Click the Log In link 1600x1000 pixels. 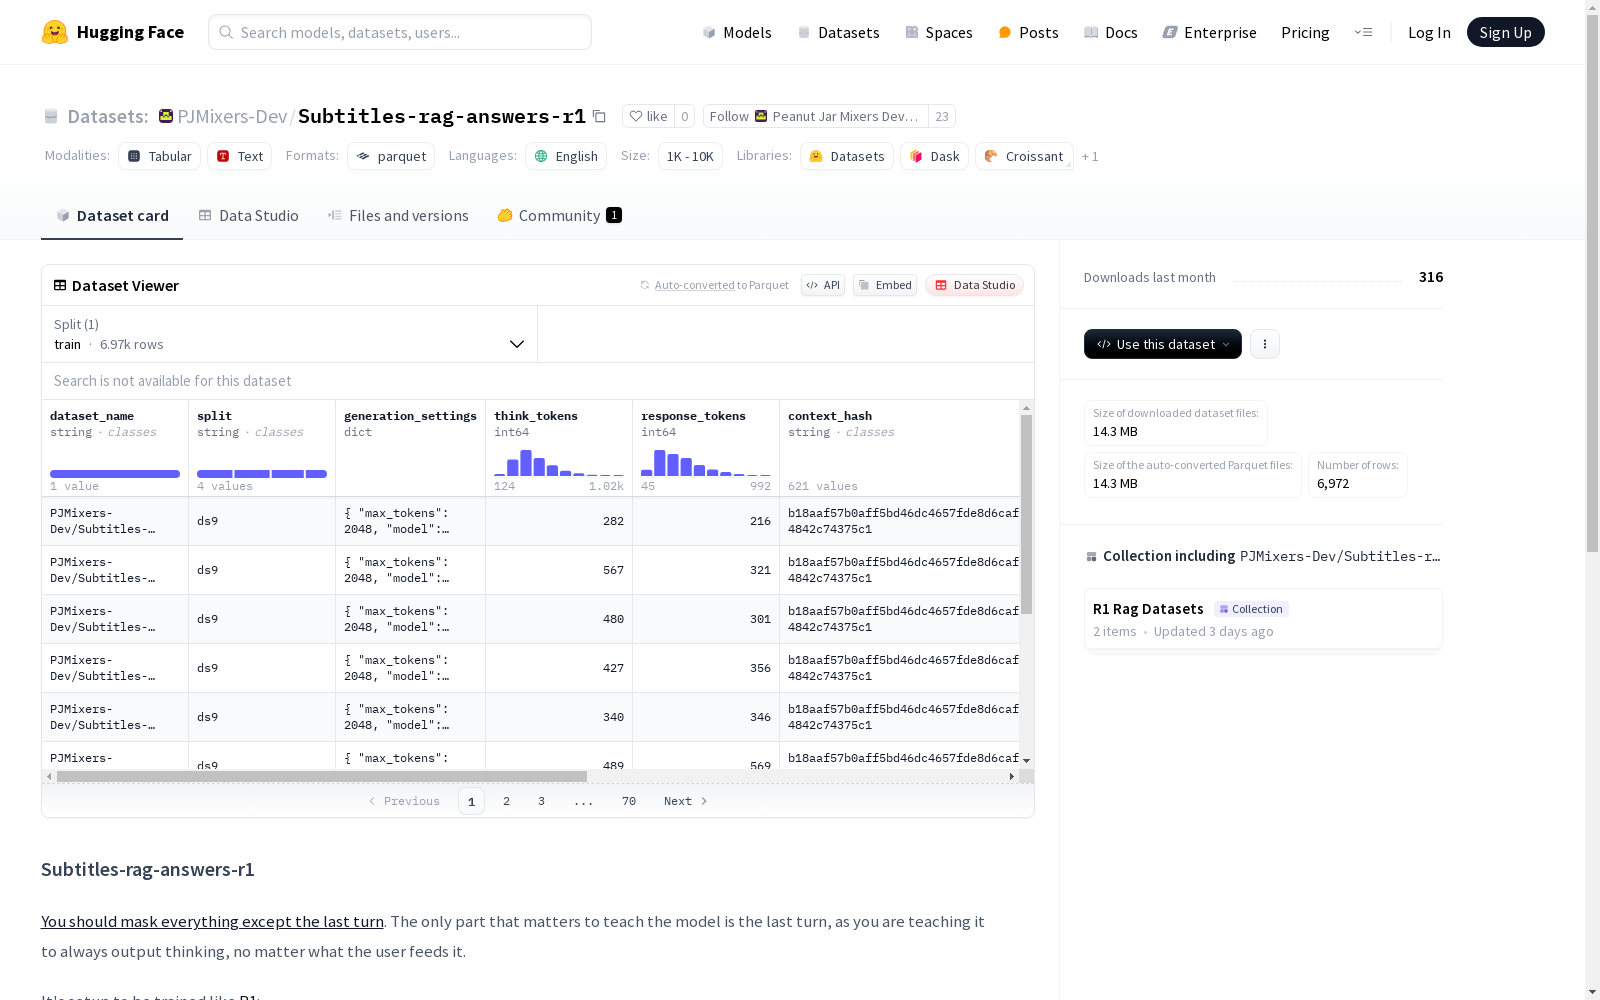[1429, 32]
